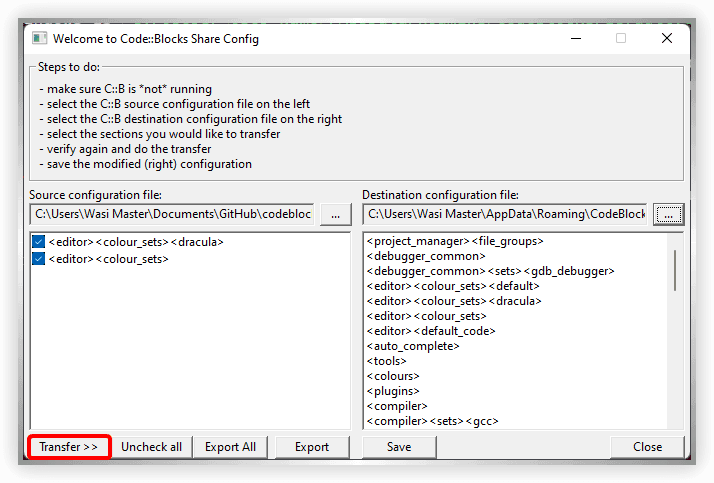Browse for source configuration file

click(336, 214)
